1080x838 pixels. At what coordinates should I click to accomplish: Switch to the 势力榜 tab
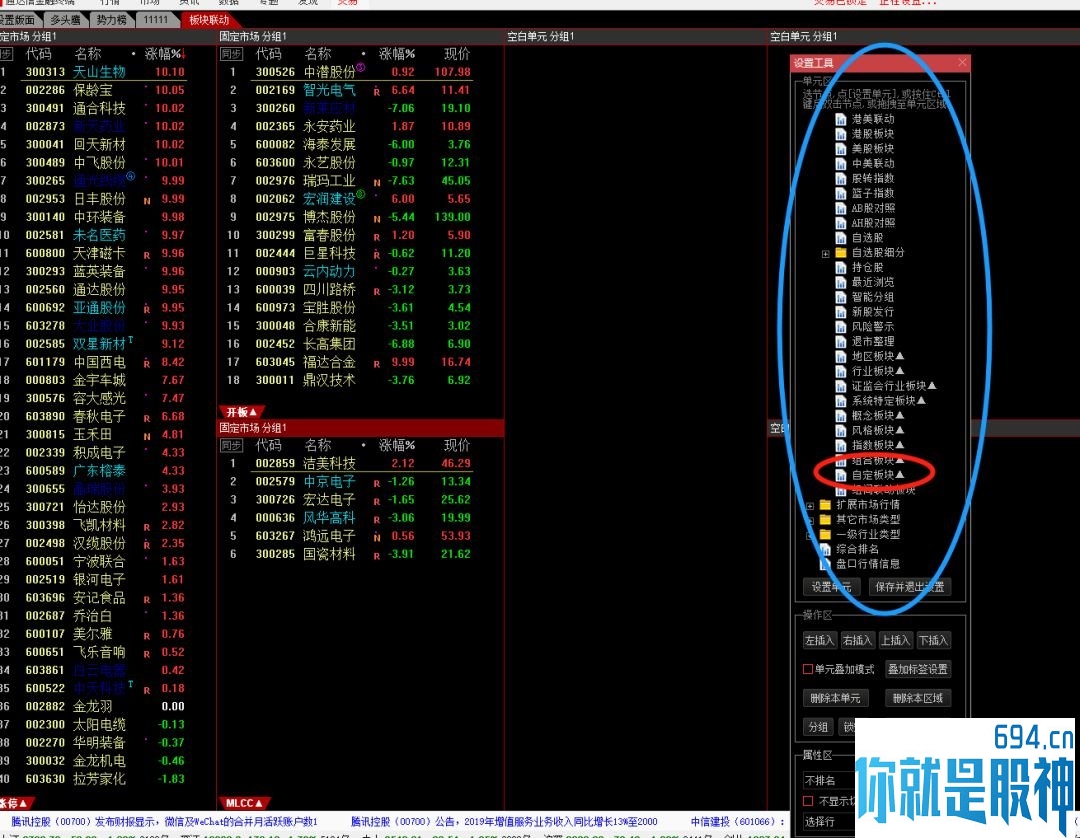[111, 19]
